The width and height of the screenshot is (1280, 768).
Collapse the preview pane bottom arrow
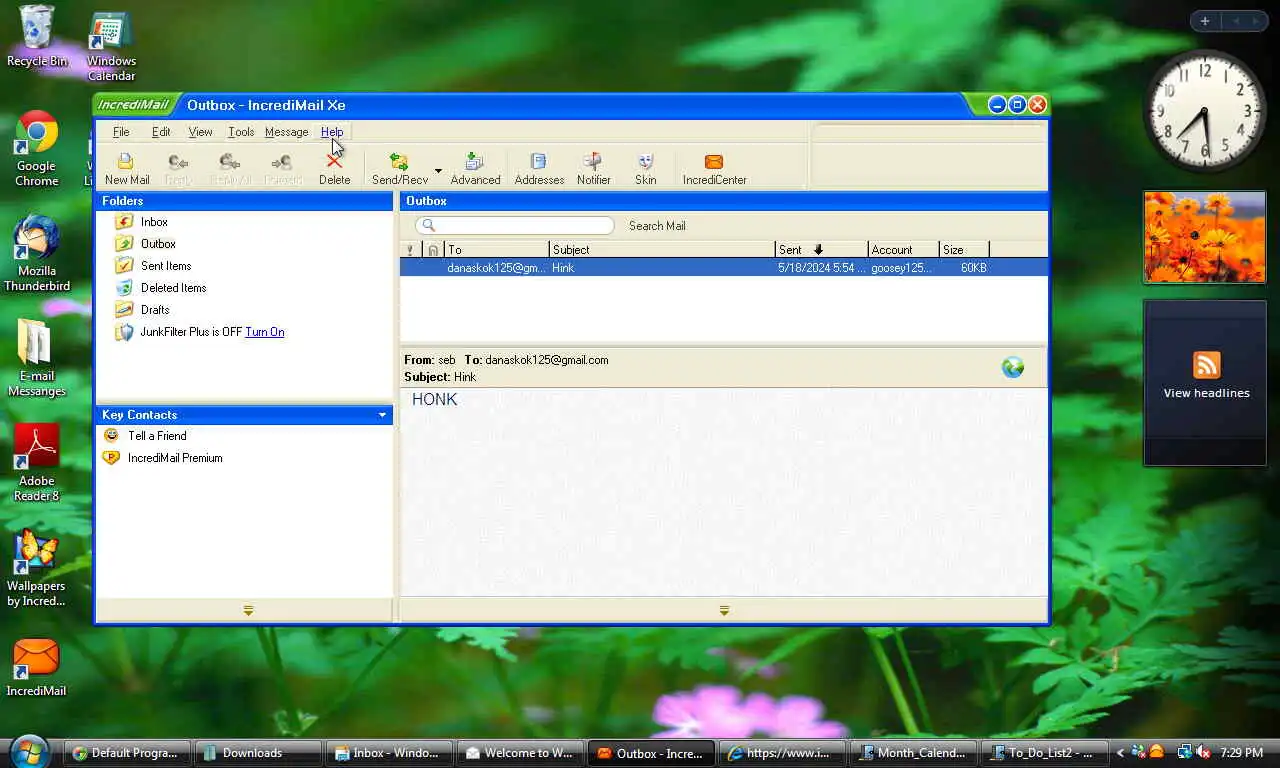click(x=724, y=610)
